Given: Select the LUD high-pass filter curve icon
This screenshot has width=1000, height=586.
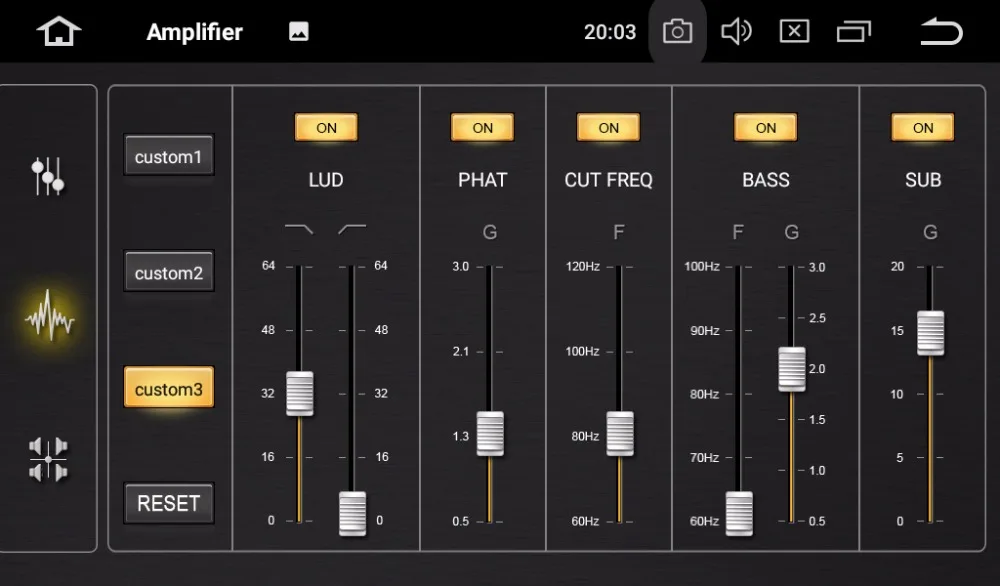Looking at the screenshot, I should coord(352,229).
